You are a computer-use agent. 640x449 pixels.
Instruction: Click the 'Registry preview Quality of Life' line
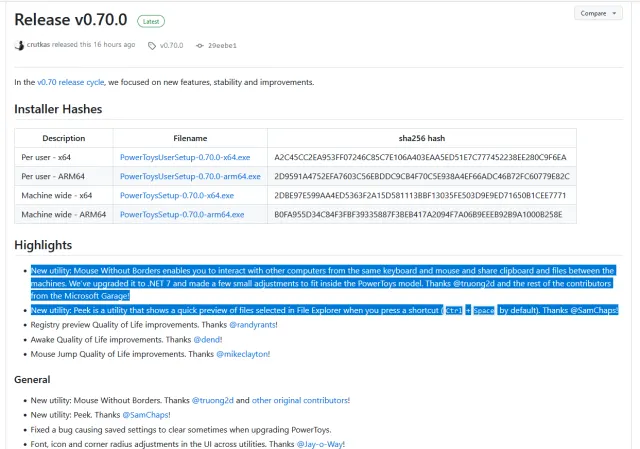click(x=154, y=325)
